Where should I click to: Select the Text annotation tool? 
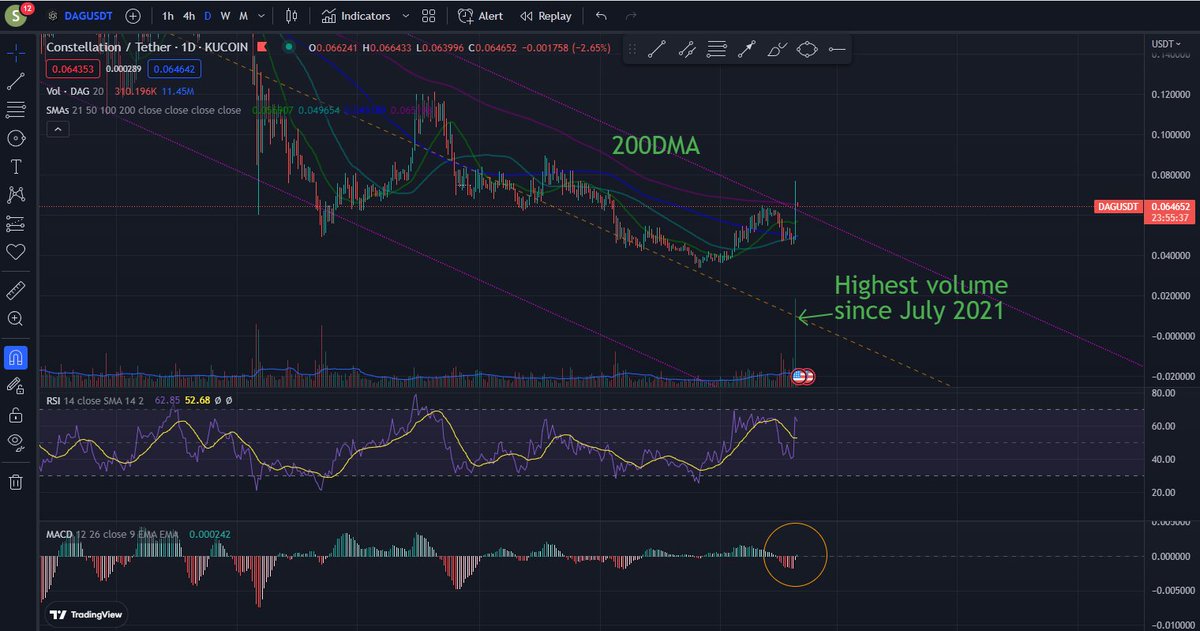(x=15, y=167)
